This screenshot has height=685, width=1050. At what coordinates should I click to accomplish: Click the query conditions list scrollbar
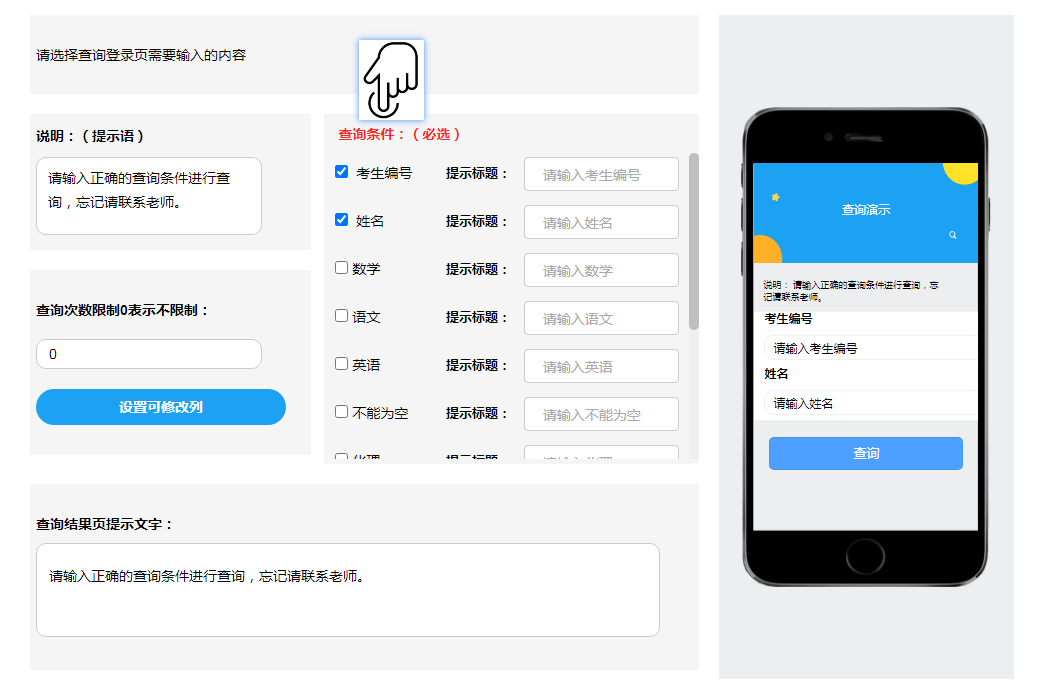pos(694,241)
